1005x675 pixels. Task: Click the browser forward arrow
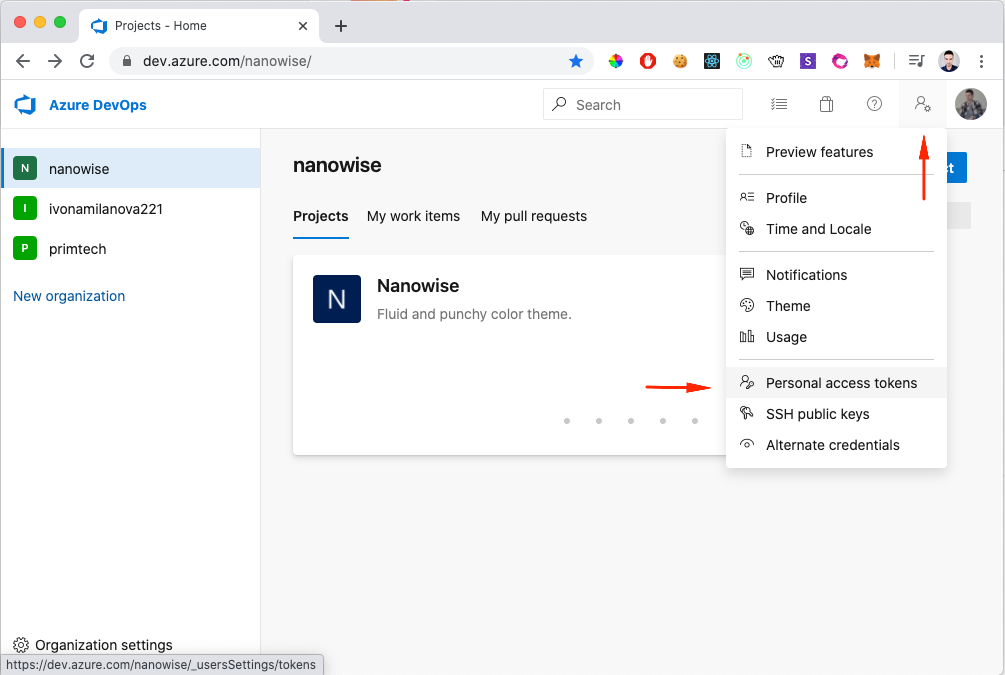point(55,61)
